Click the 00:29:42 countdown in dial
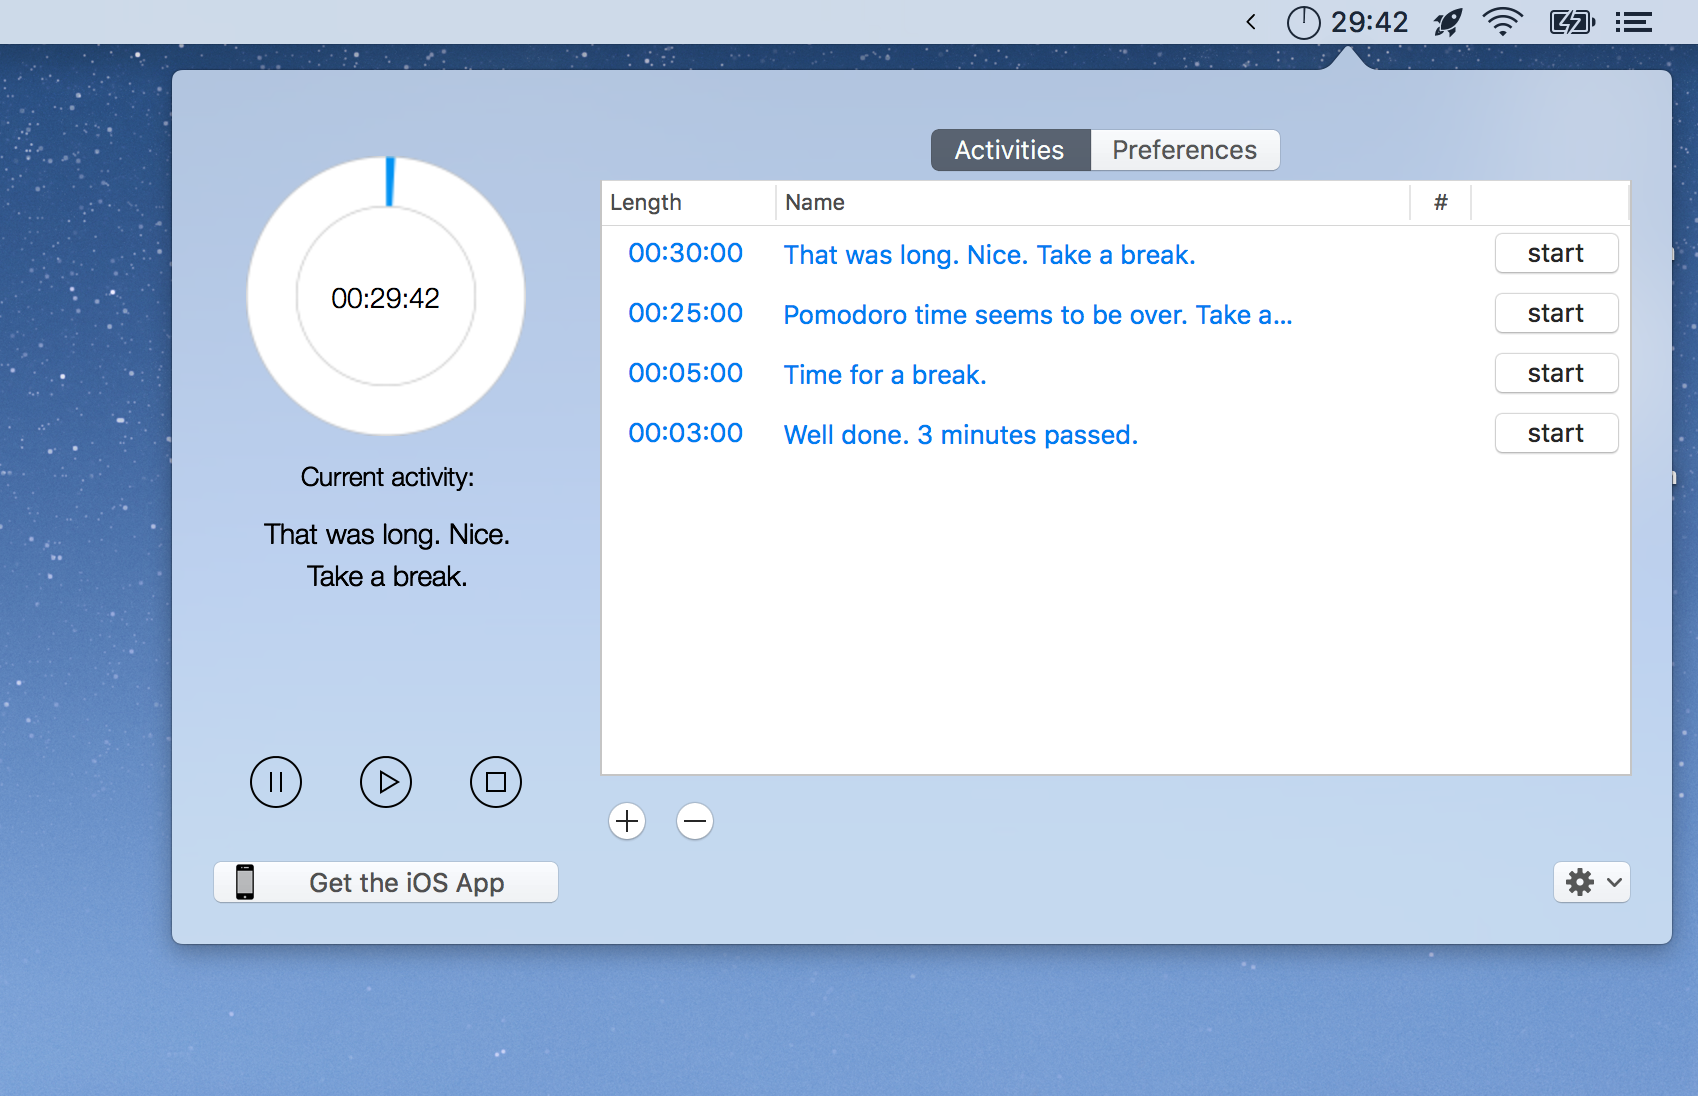Viewport: 1698px width, 1096px height. point(386,298)
